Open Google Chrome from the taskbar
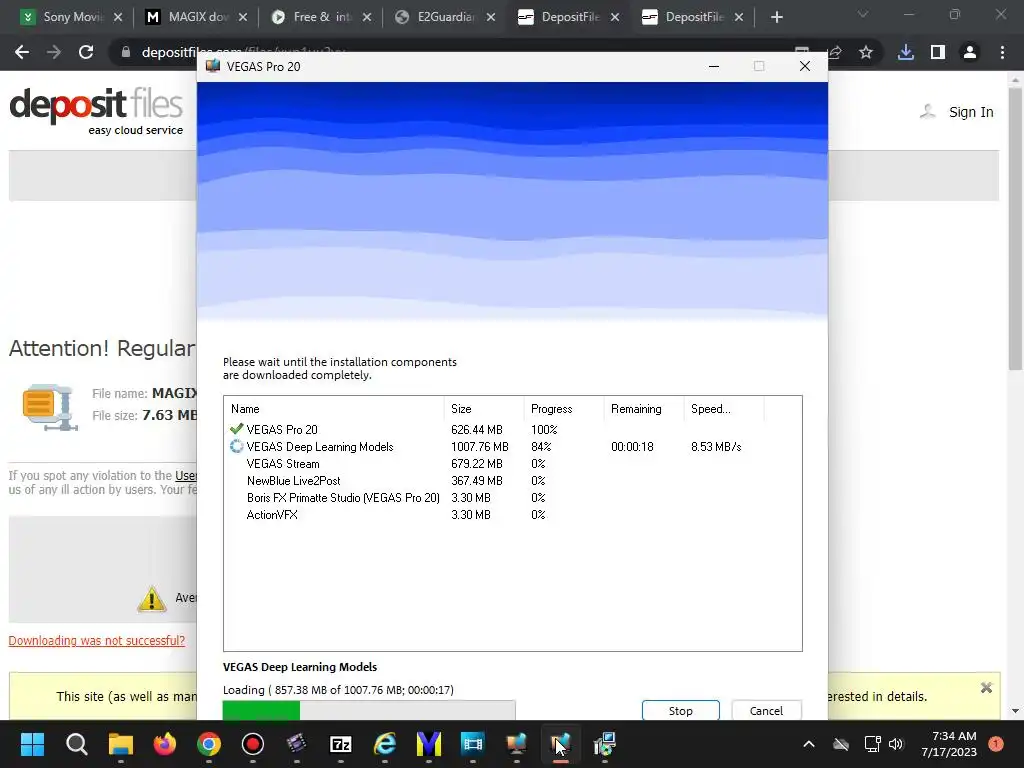1024x768 pixels. click(x=209, y=744)
